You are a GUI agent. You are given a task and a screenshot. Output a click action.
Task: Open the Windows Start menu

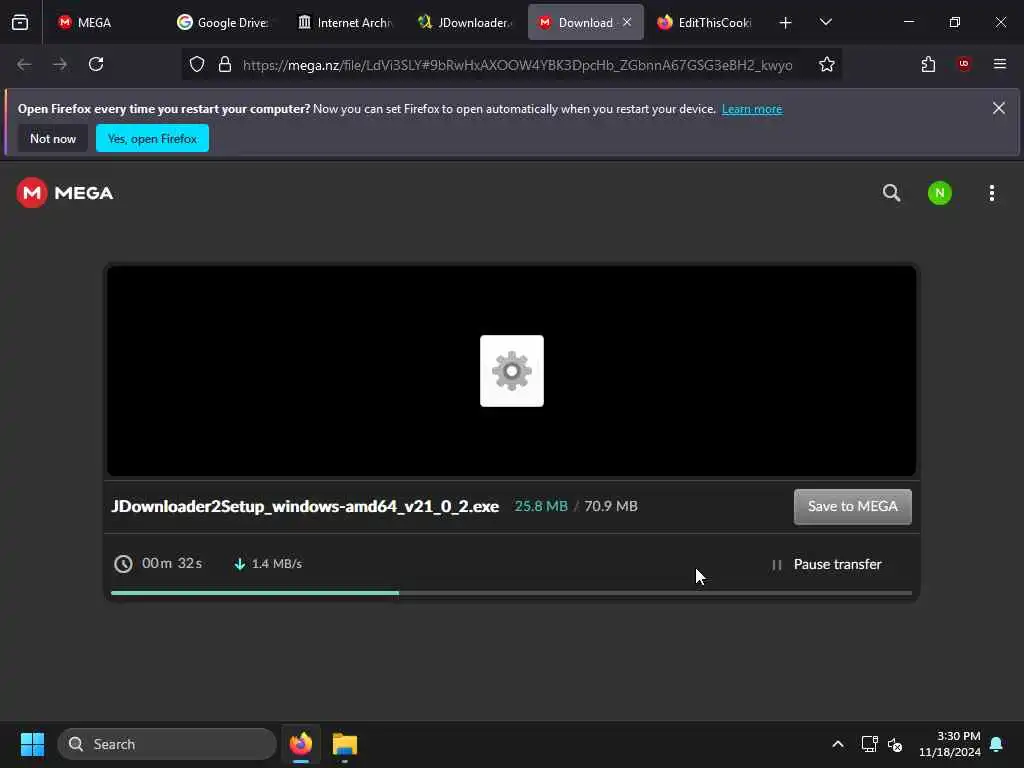pyautogui.click(x=32, y=744)
